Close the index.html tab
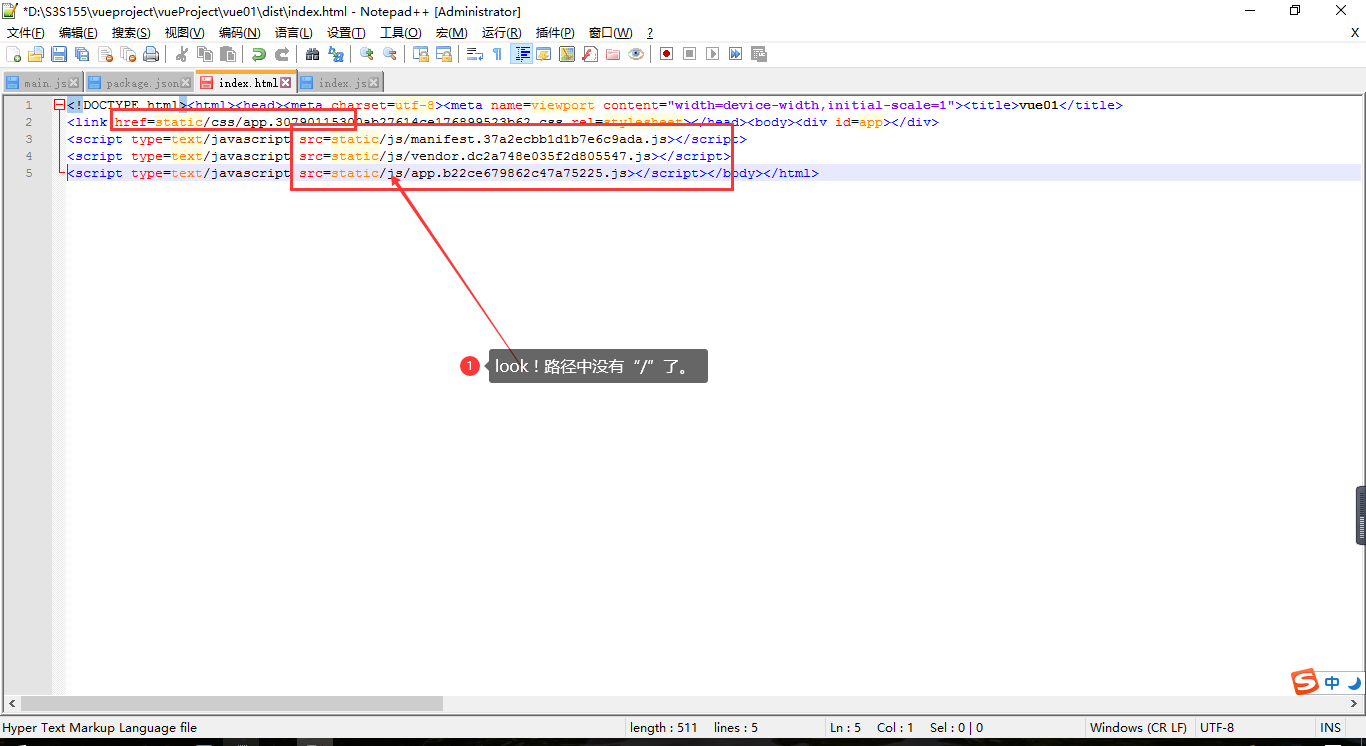Image resolution: width=1366 pixels, height=746 pixels. pos(286,83)
